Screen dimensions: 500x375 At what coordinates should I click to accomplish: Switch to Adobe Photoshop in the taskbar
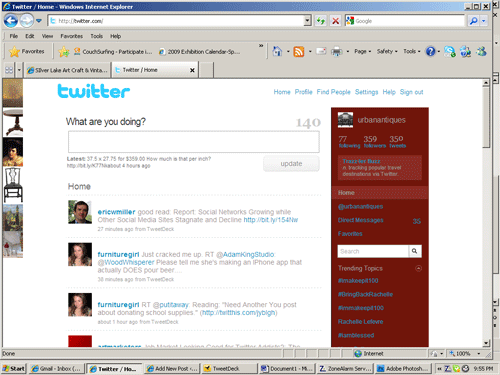coord(403,368)
